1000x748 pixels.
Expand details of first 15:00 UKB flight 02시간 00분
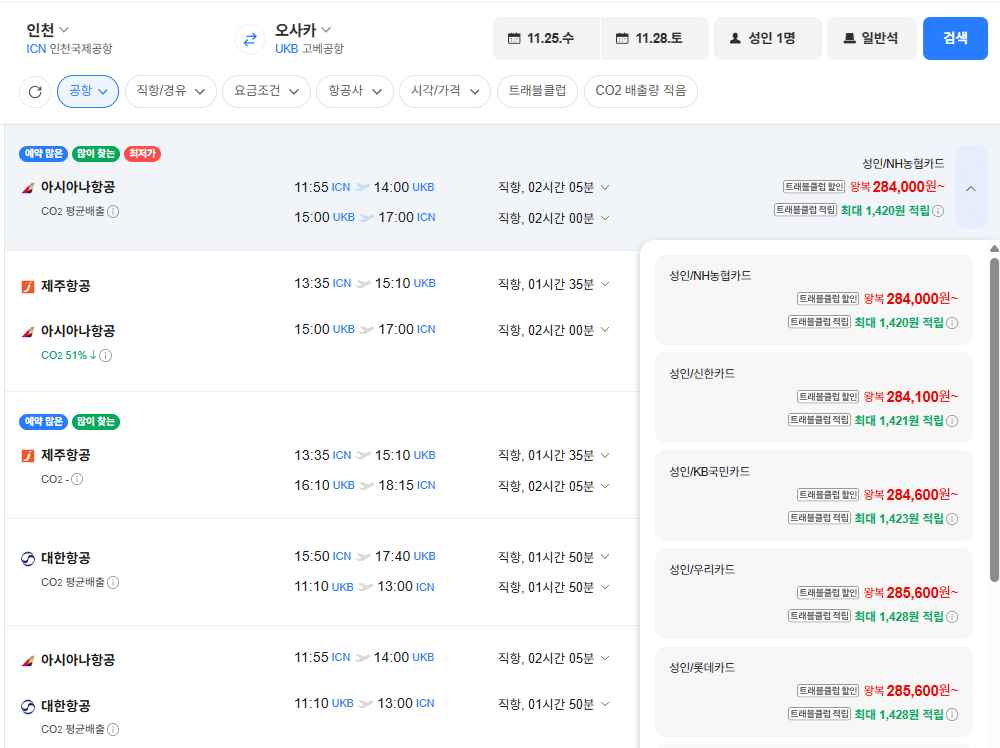click(605, 218)
